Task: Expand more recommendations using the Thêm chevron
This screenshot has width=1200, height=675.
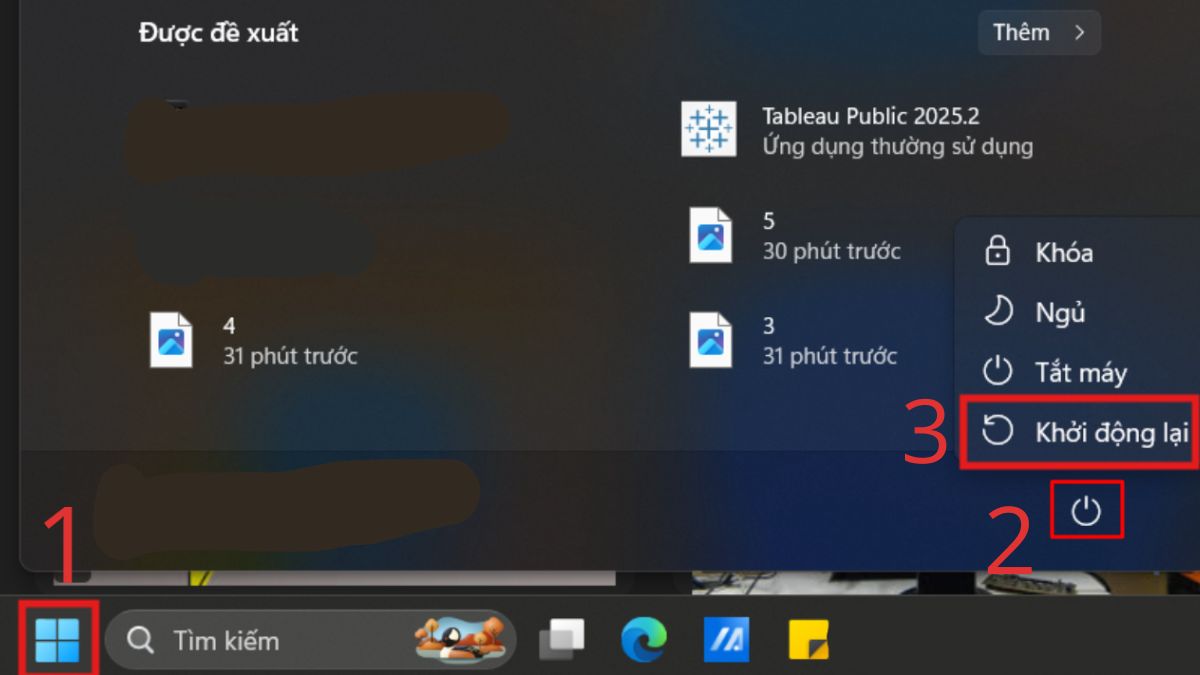Action: [x=1079, y=32]
